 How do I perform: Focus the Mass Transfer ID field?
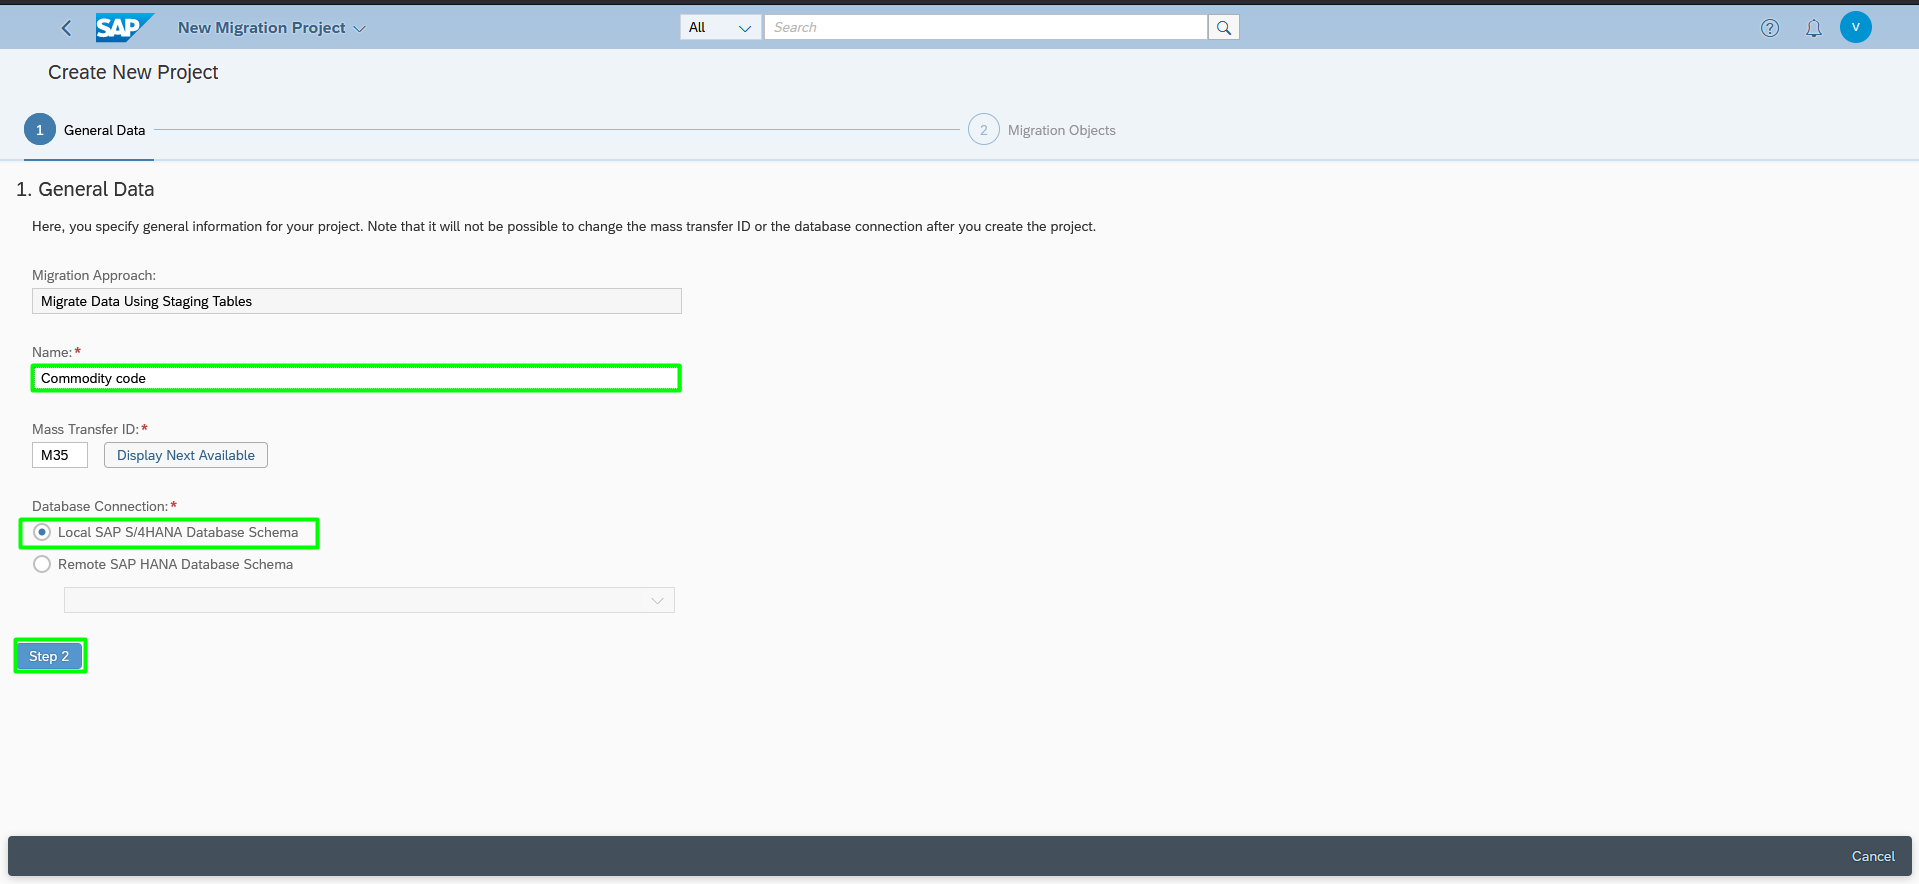(60, 455)
